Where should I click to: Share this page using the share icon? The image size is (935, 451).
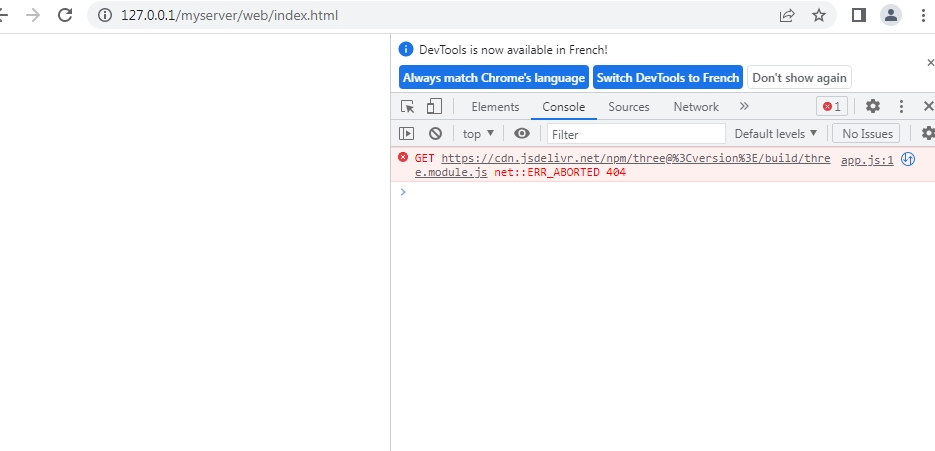pyautogui.click(x=787, y=15)
